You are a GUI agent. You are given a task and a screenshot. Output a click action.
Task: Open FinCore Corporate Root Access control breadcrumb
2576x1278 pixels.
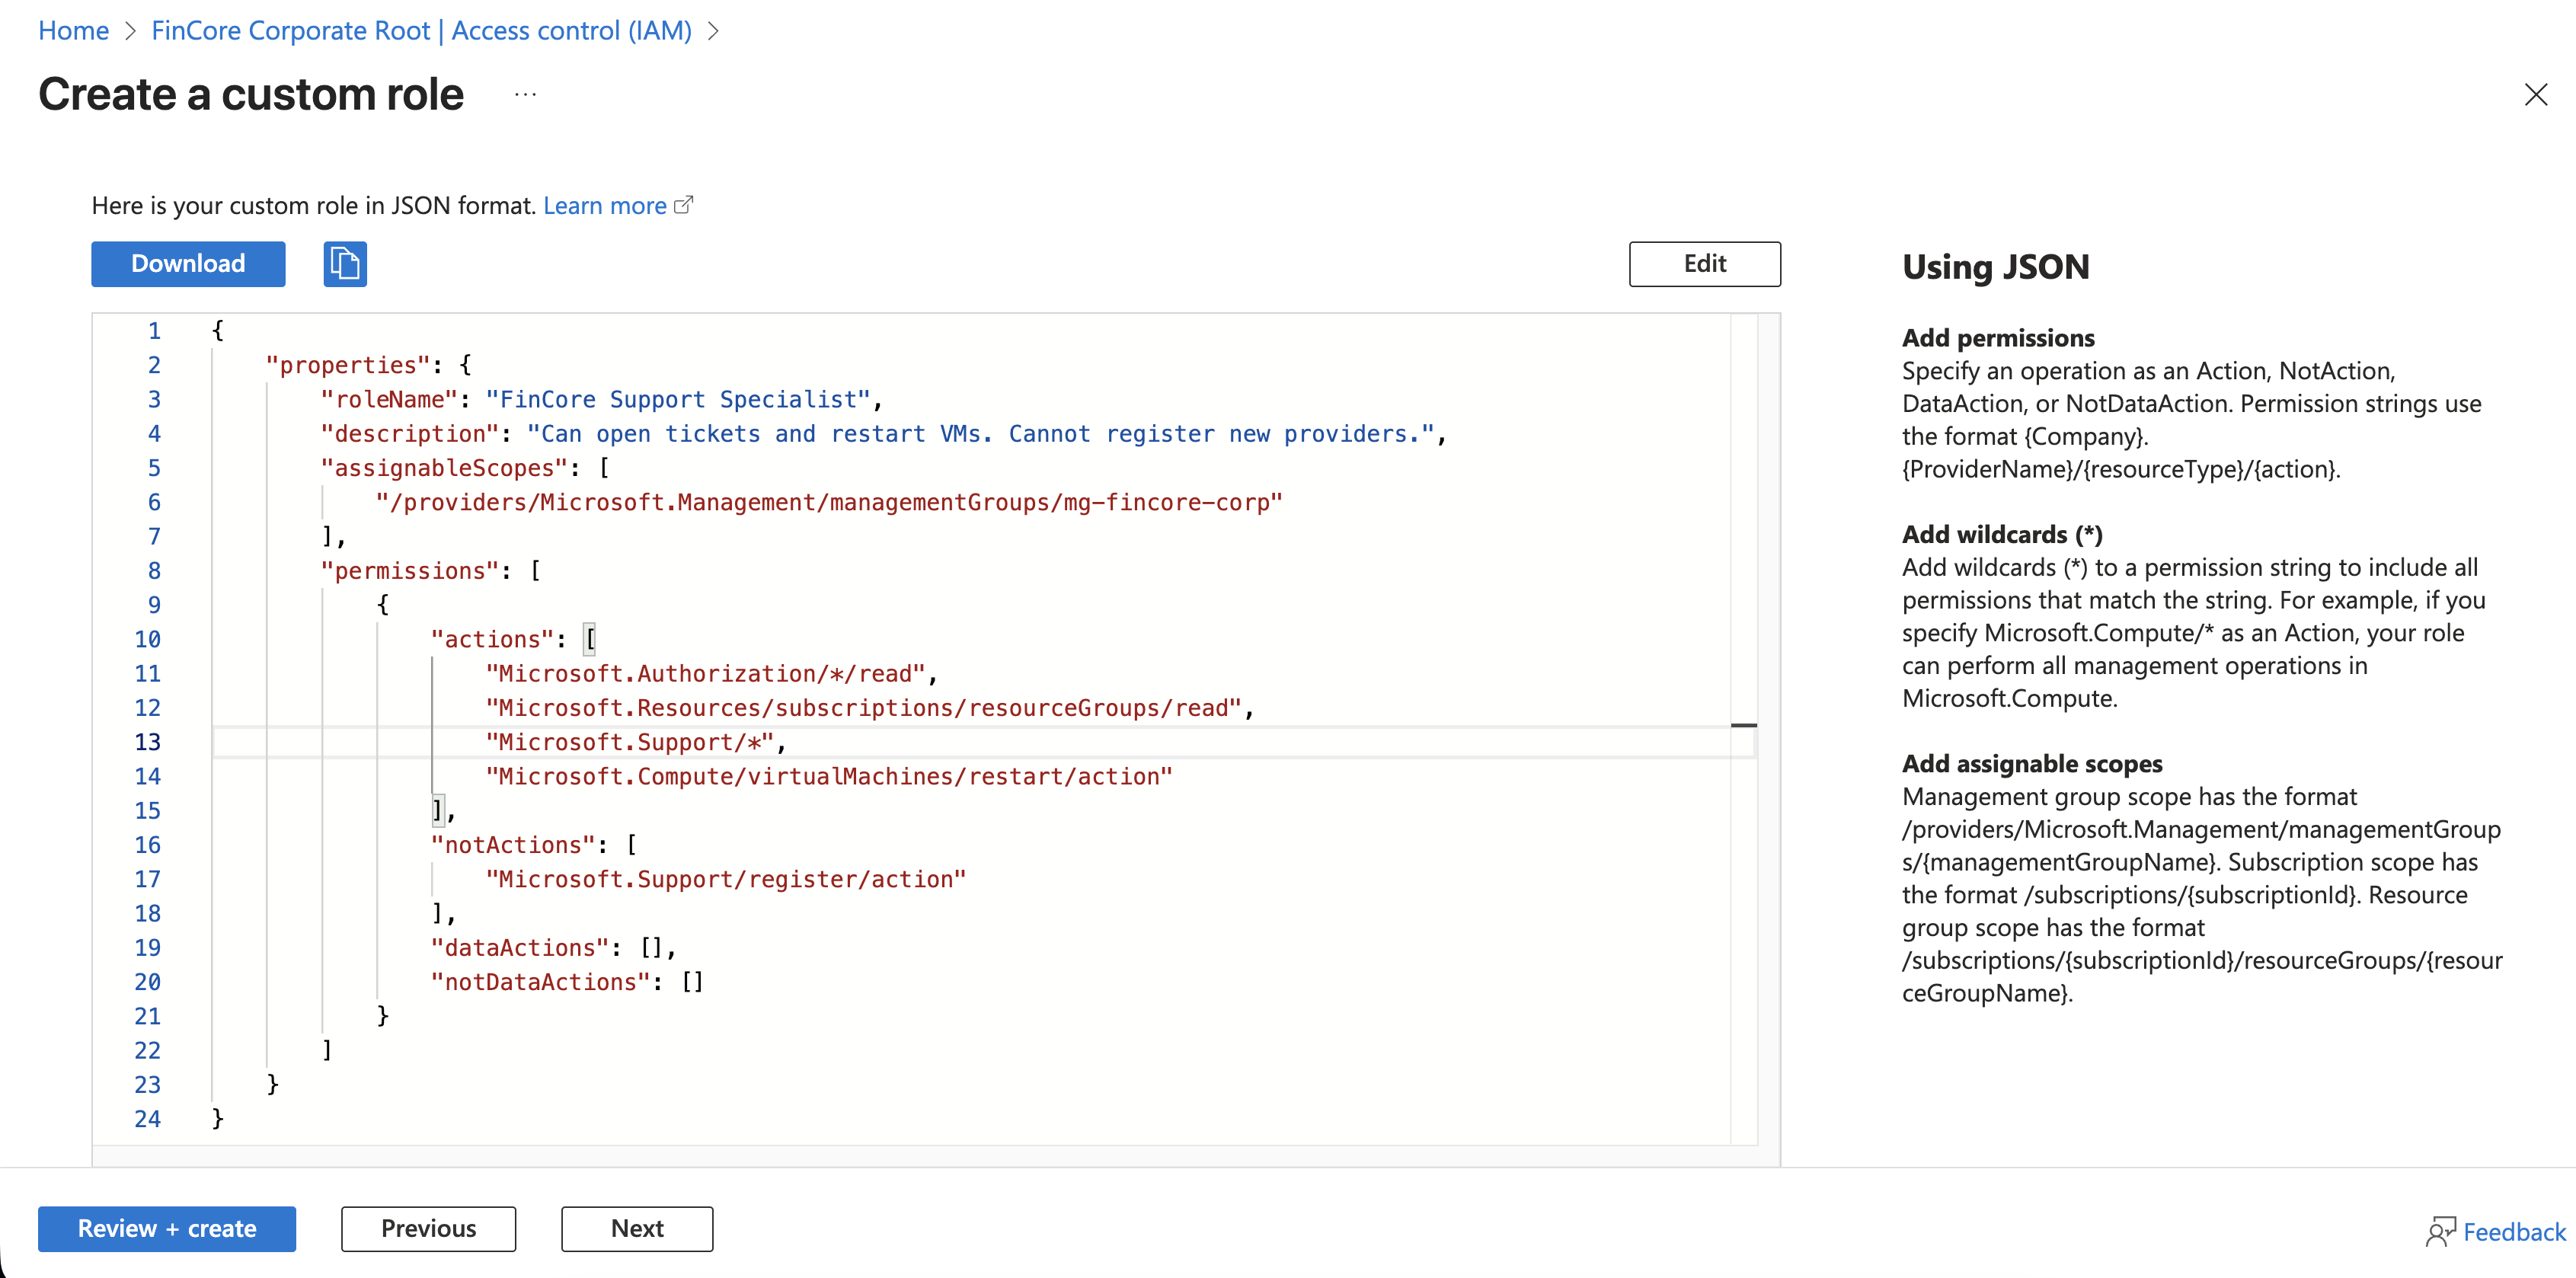coord(421,31)
